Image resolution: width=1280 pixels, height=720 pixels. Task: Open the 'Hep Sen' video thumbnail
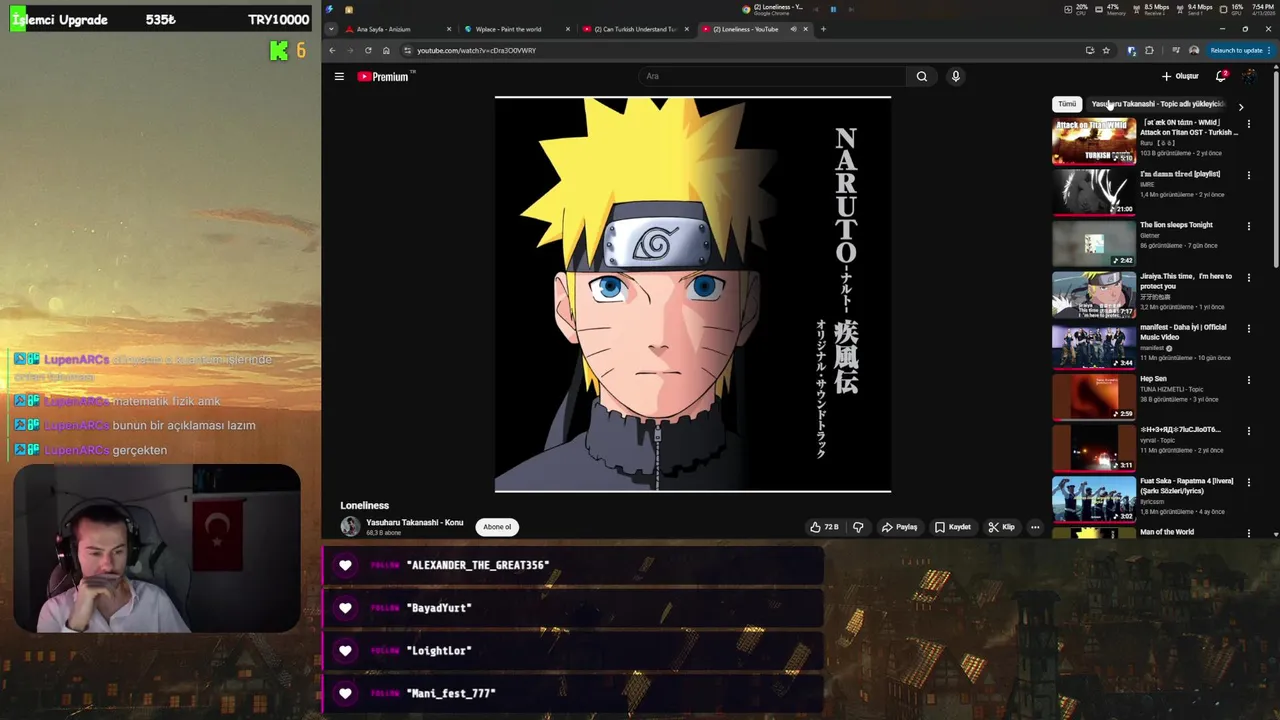coord(1094,397)
